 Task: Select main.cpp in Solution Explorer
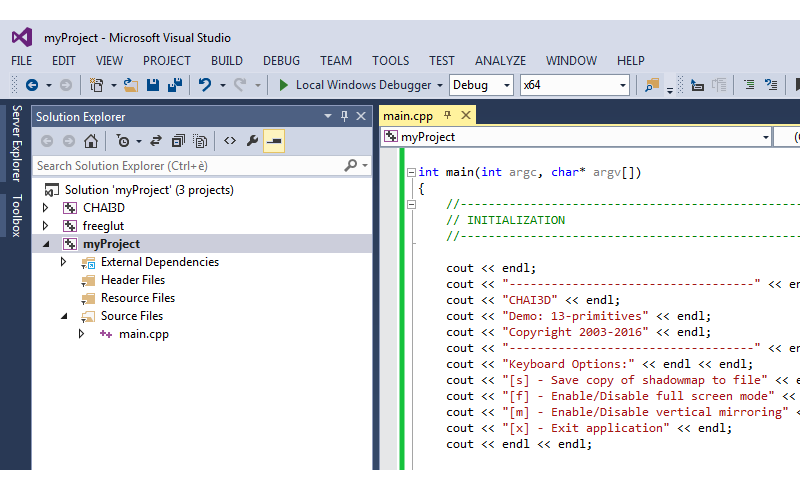143,334
